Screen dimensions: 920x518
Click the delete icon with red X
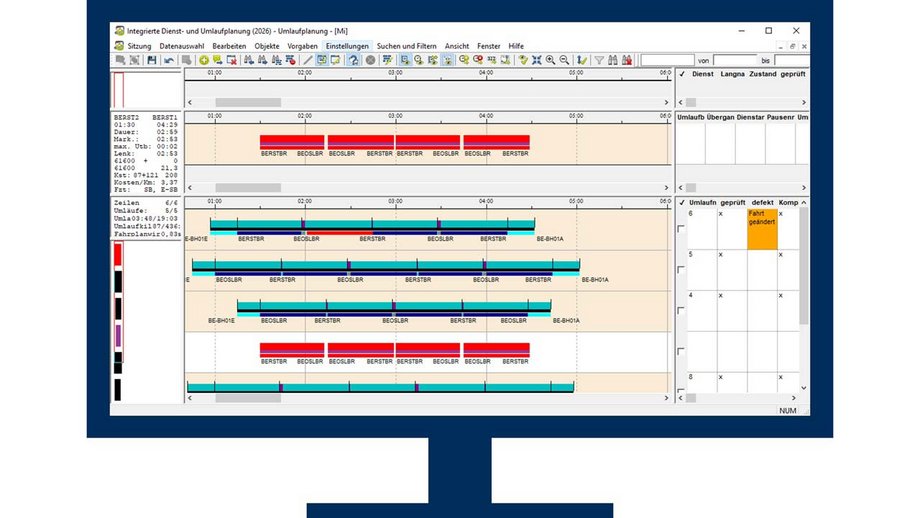point(232,60)
